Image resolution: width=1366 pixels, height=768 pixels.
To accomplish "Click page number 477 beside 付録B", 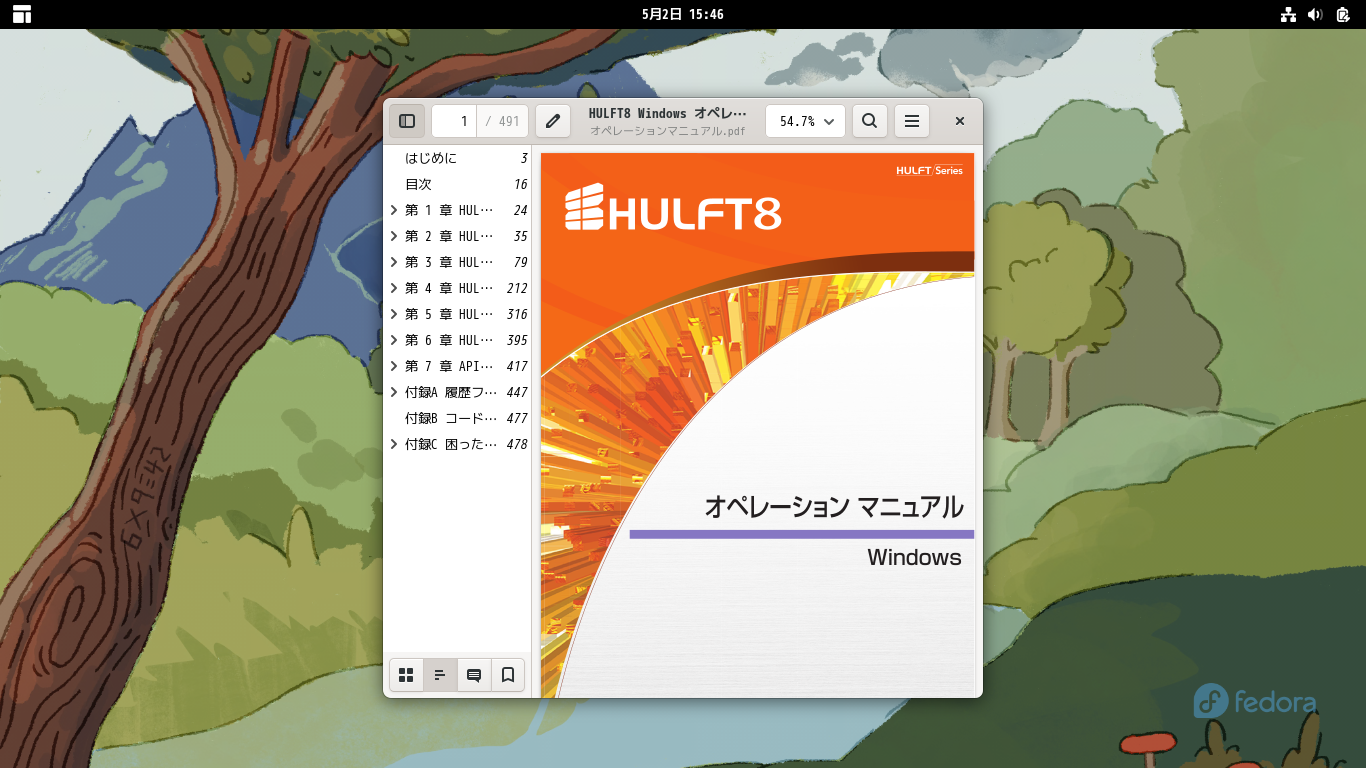I will (x=517, y=418).
